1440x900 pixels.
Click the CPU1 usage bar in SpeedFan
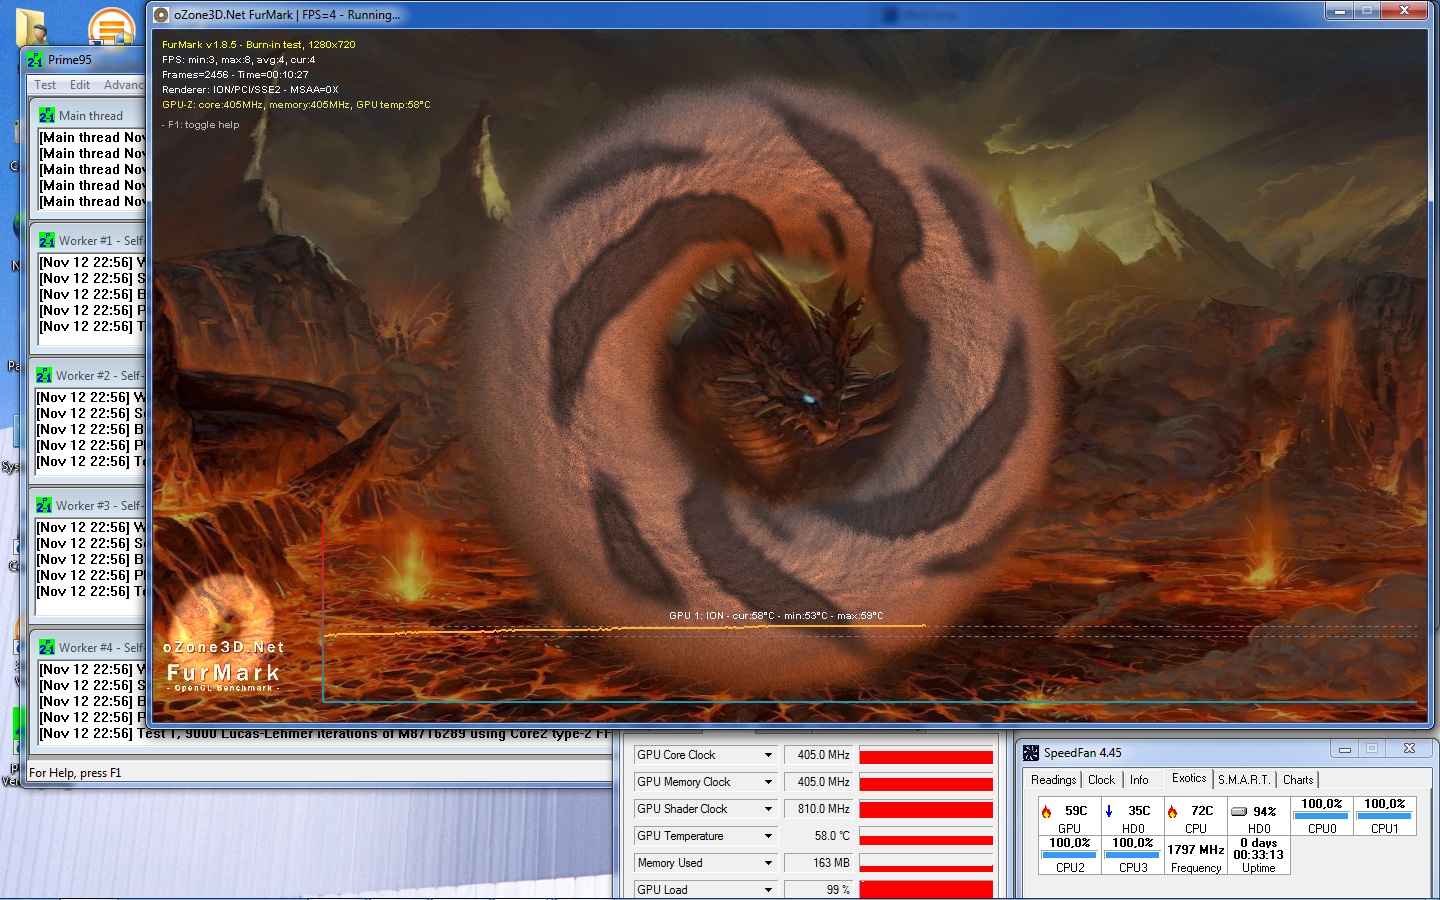coord(1384,816)
